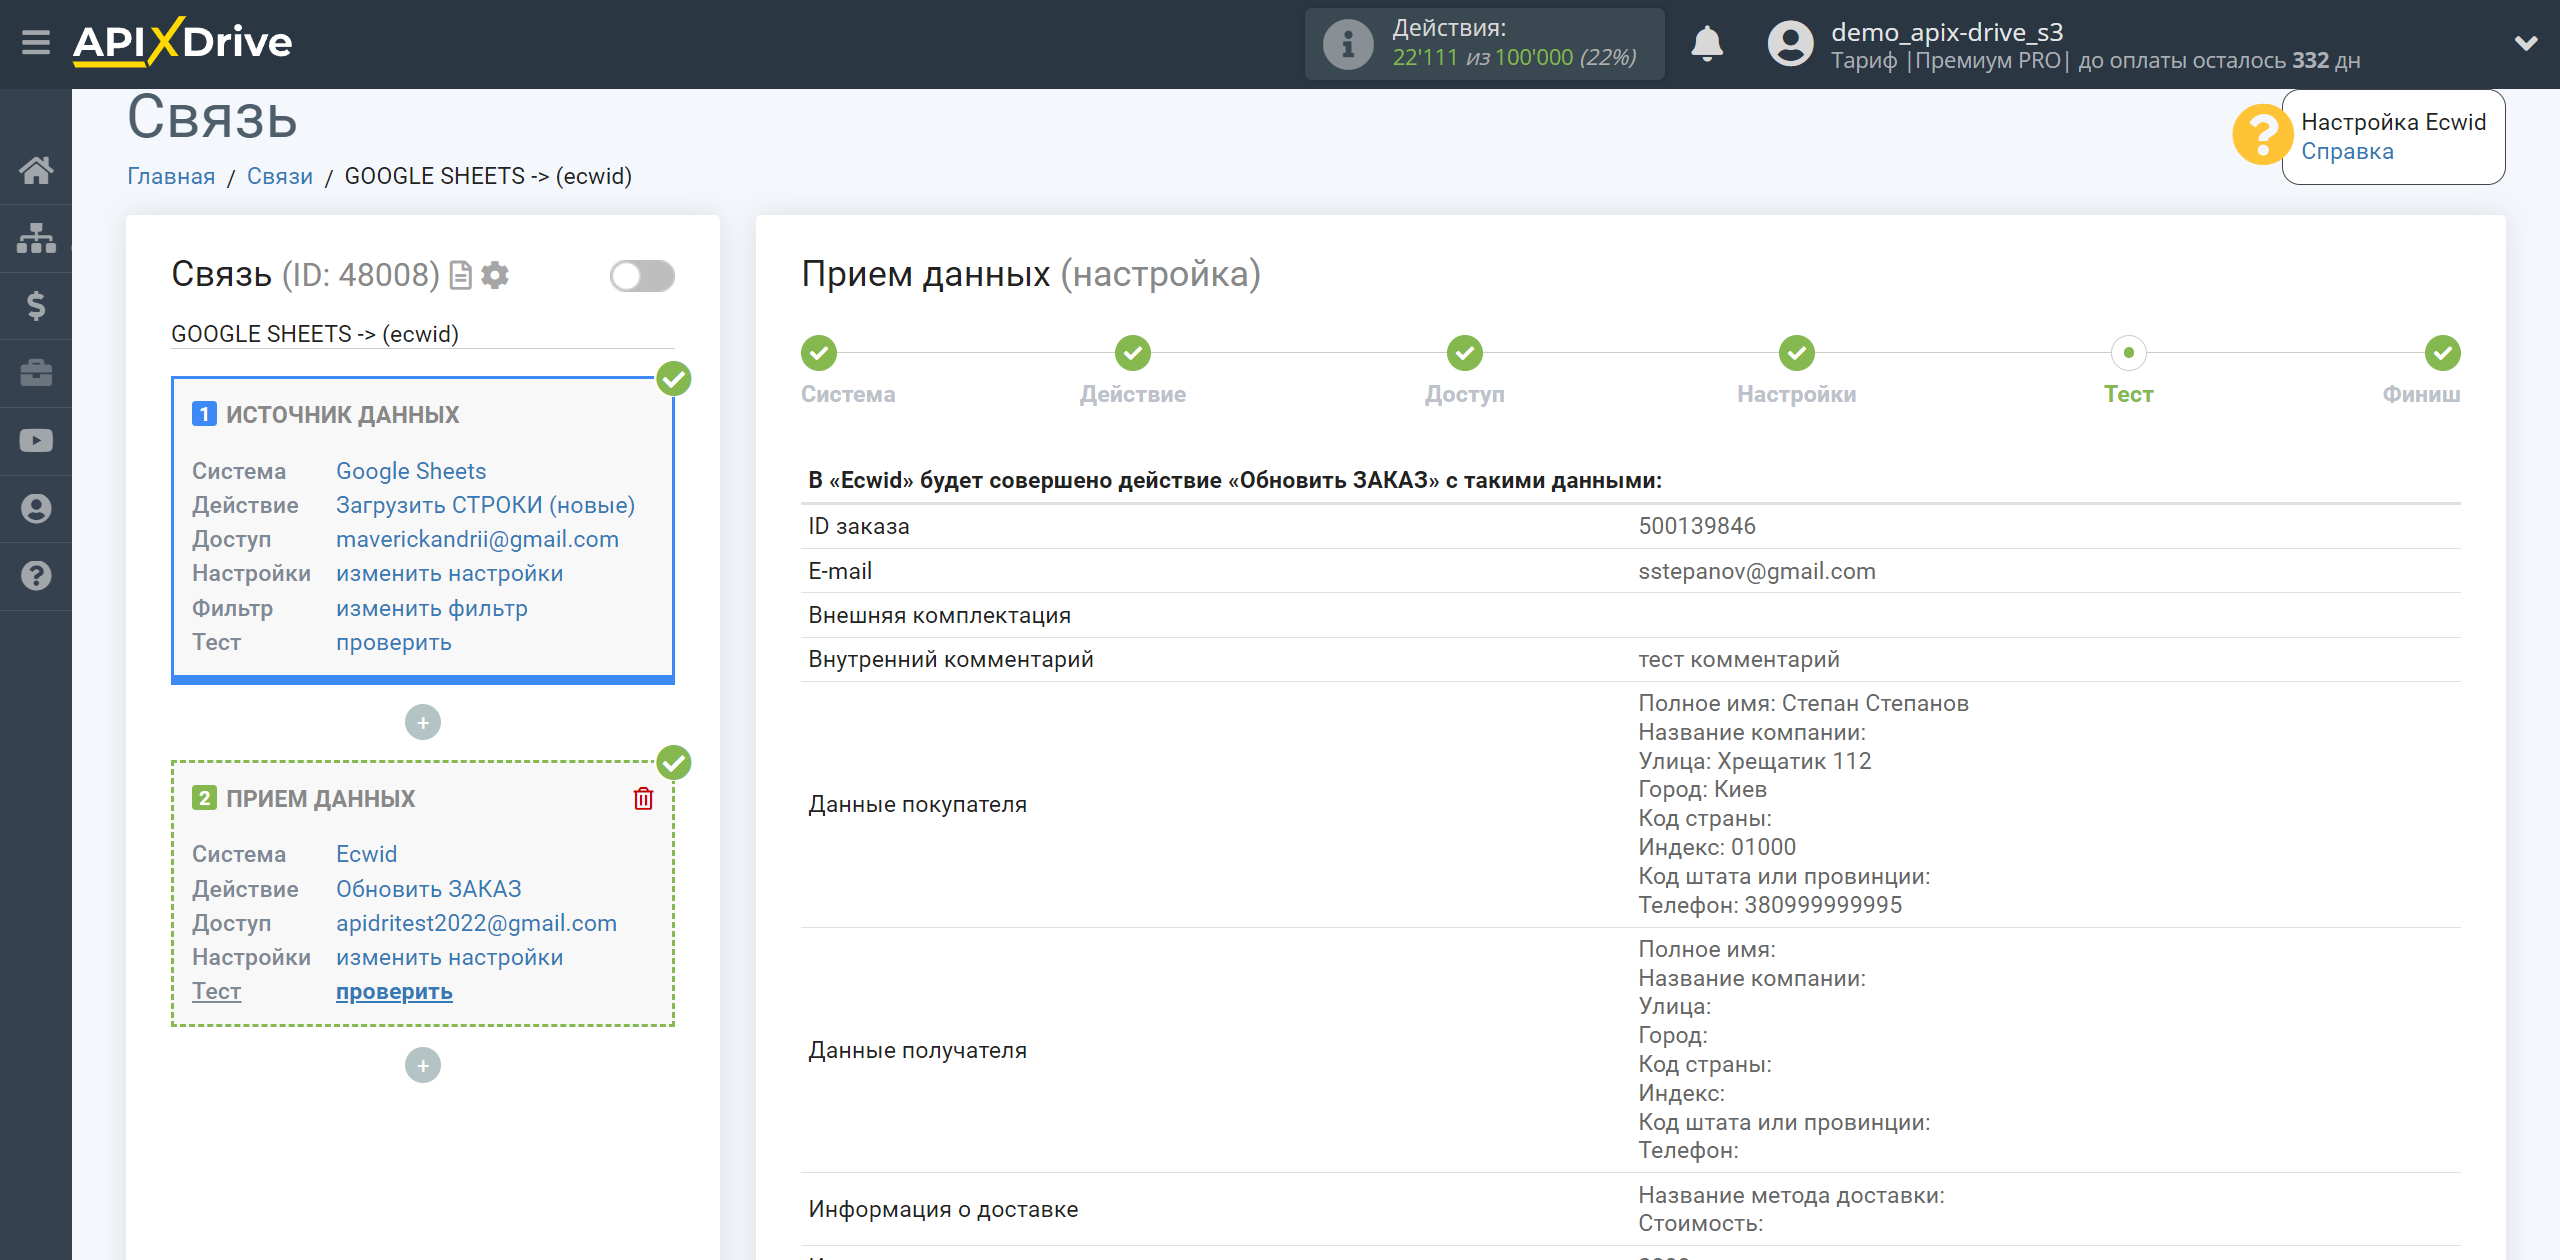This screenshot has height=1260, width=2560.
Task: Click receiver изменить настройки link
Action: (449, 957)
